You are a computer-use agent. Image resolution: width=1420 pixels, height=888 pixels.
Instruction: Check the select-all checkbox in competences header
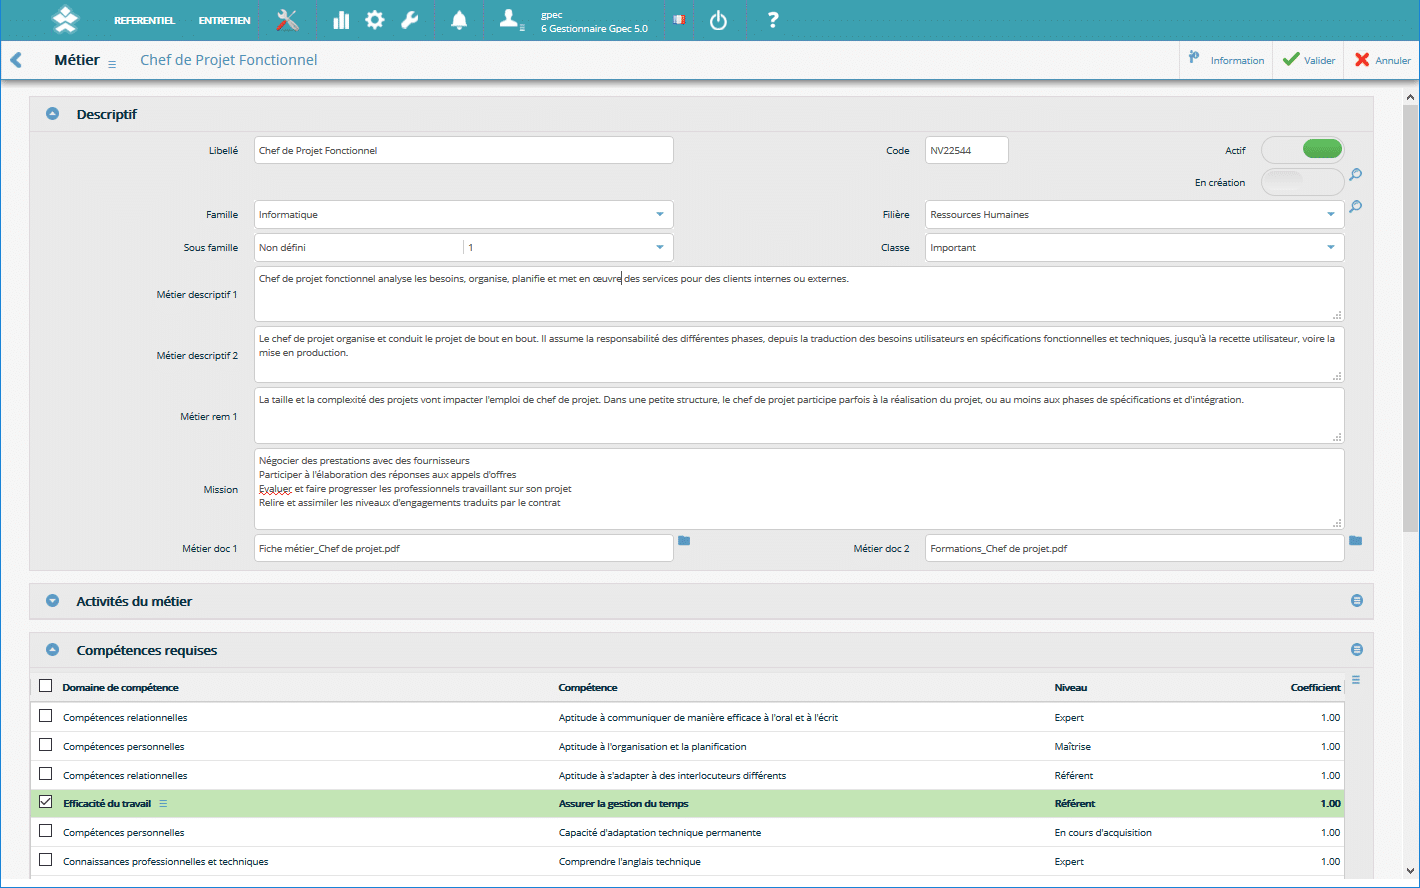[45, 686]
